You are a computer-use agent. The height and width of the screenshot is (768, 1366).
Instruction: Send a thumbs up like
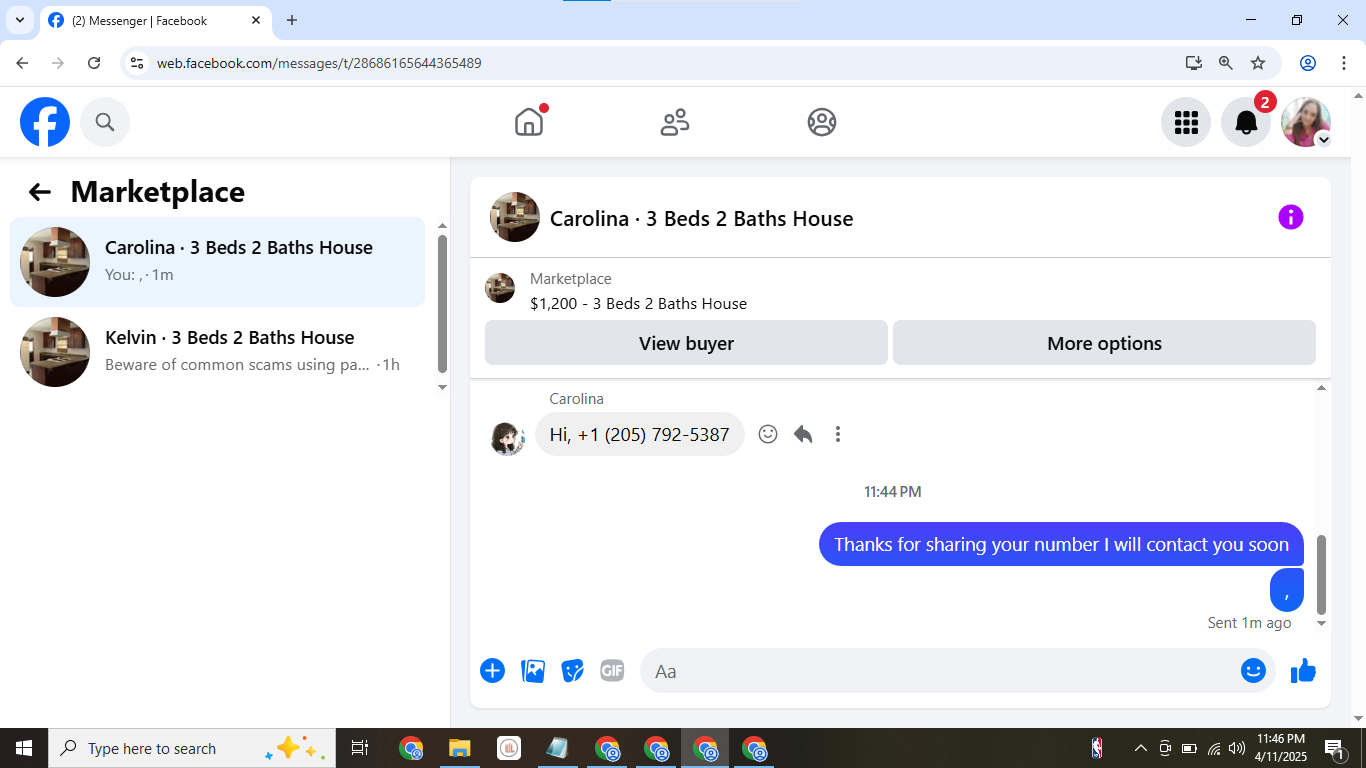click(x=1303, y=670)
